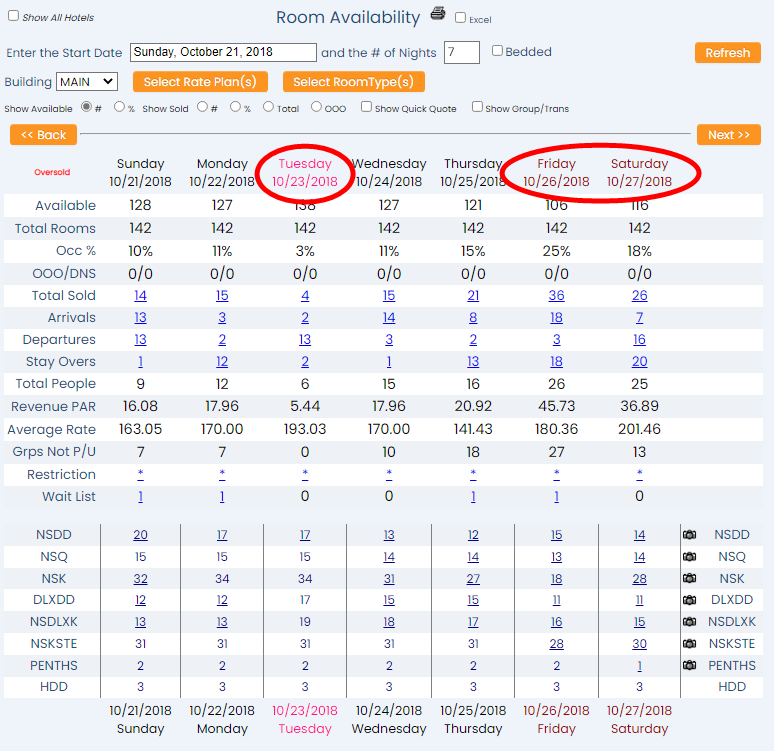The height and width of the screenshot is (751, 774).
Task: Click the Start Date input field
Action: click(223, 52)
